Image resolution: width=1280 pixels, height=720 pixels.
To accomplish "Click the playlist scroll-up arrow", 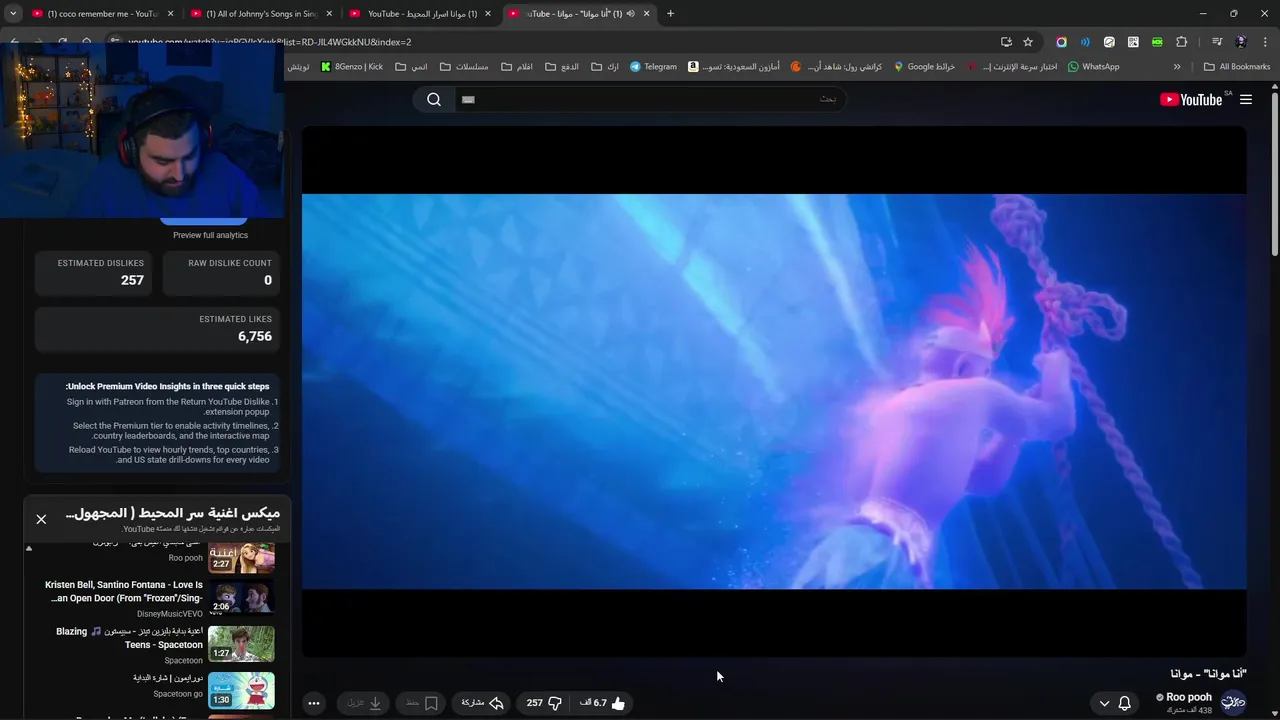I will pyautogui.click(x=29, y=548).
